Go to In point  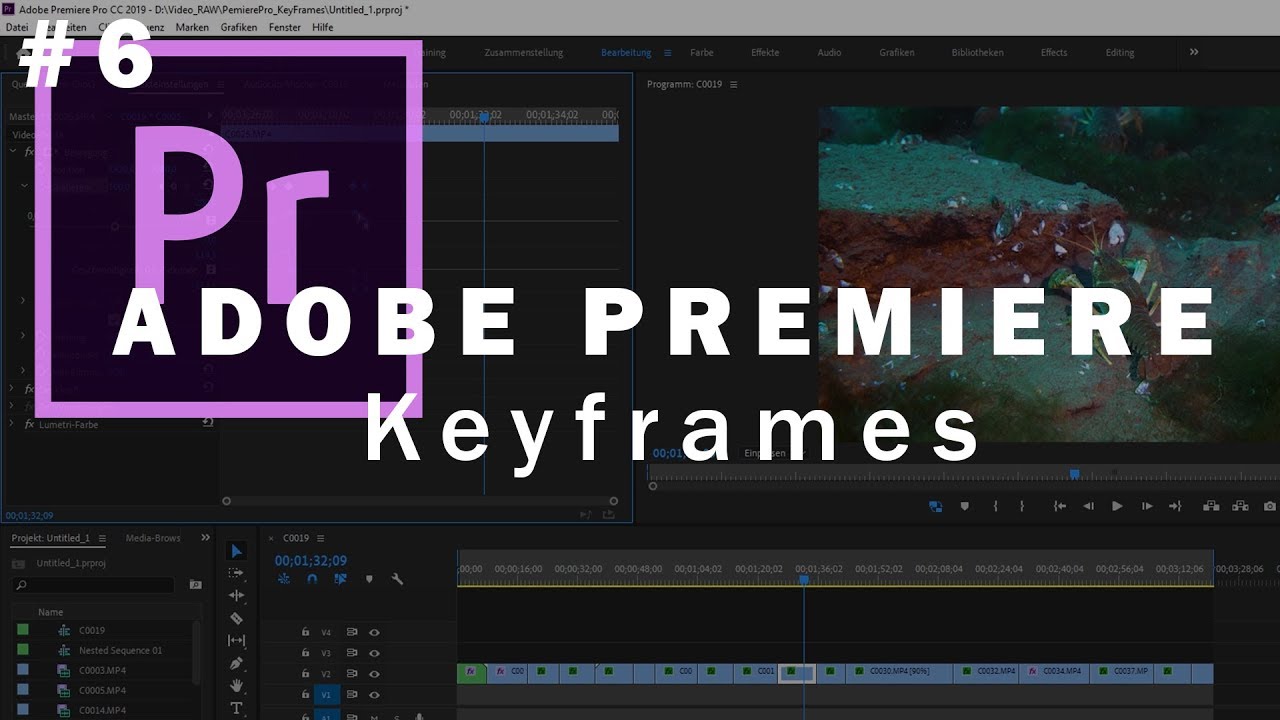click(1060, 506)
